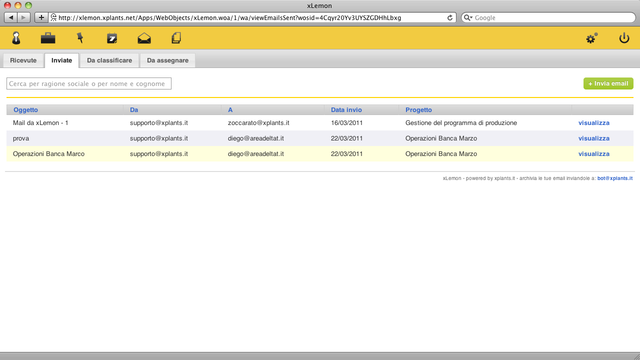Open the Da classificare tab
Screen dimensions: 640x360
[x=109, y=60]
